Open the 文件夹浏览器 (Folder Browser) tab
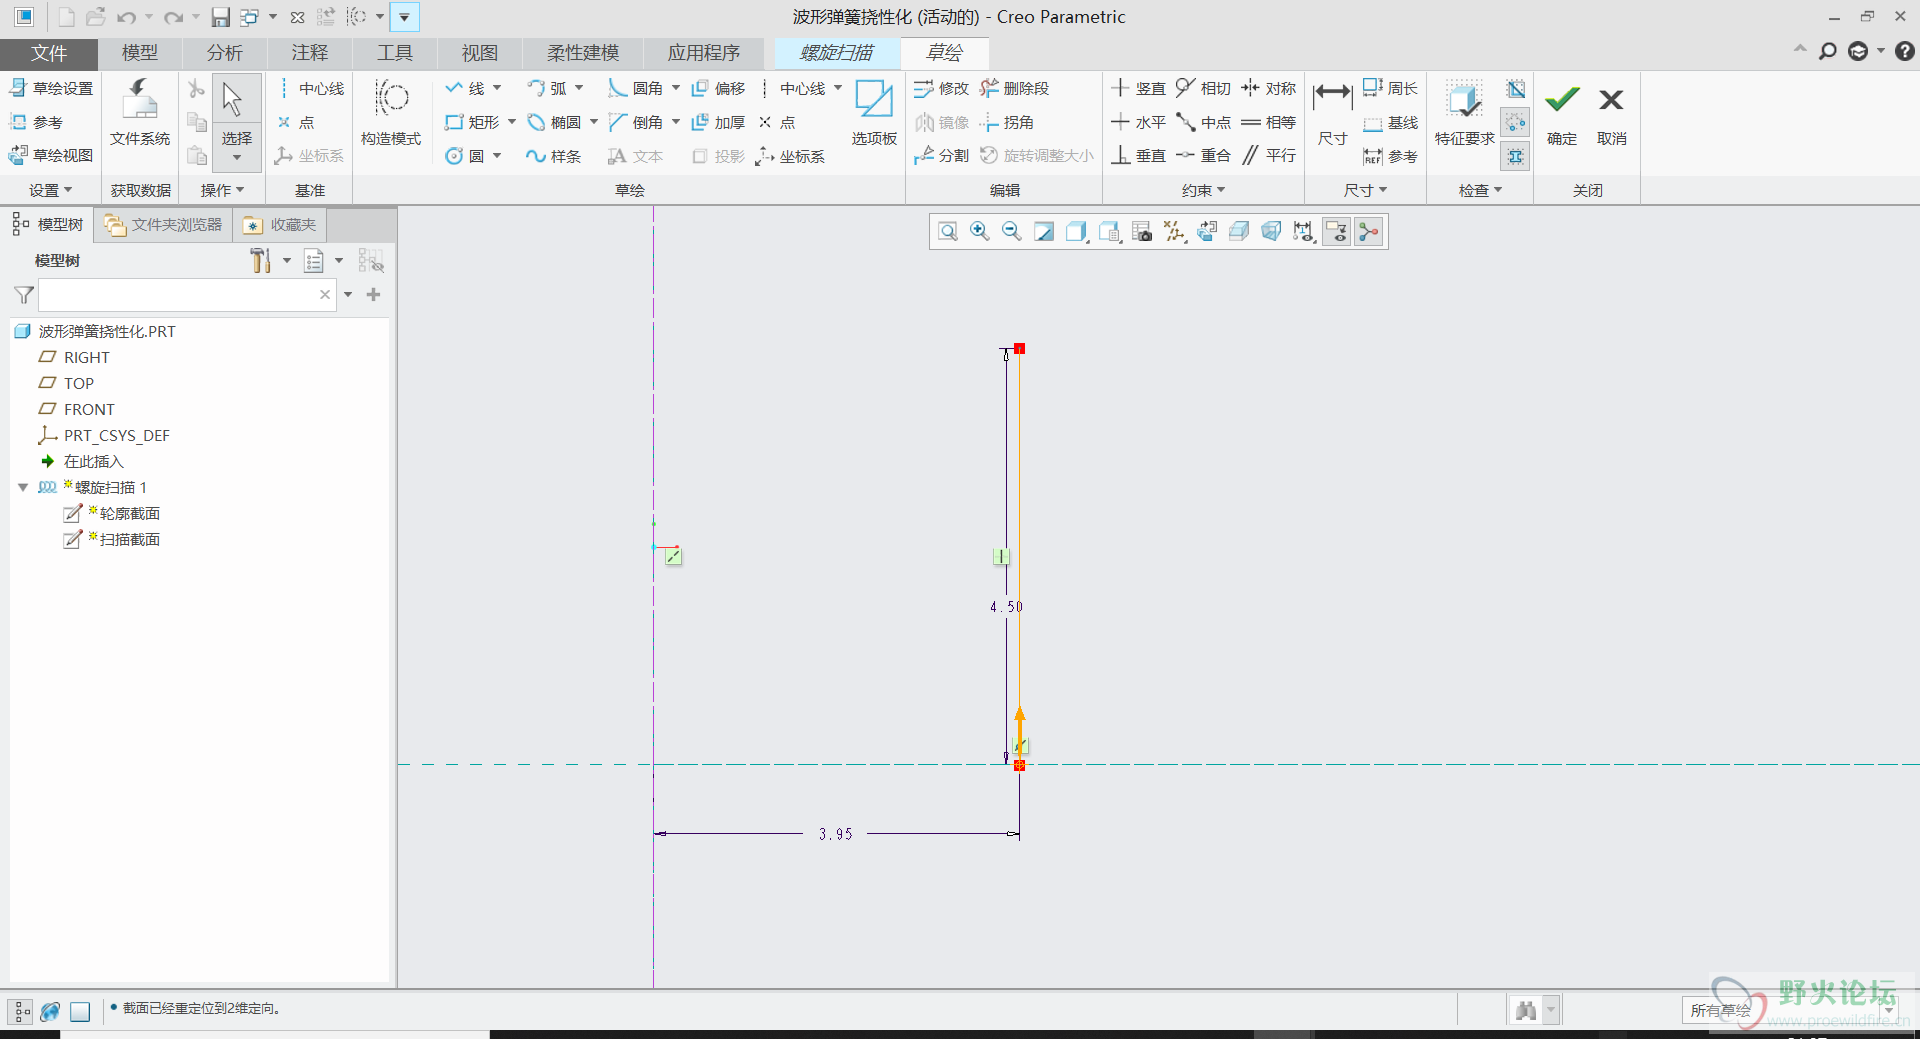The image size is (1920, 1039). 164,225
